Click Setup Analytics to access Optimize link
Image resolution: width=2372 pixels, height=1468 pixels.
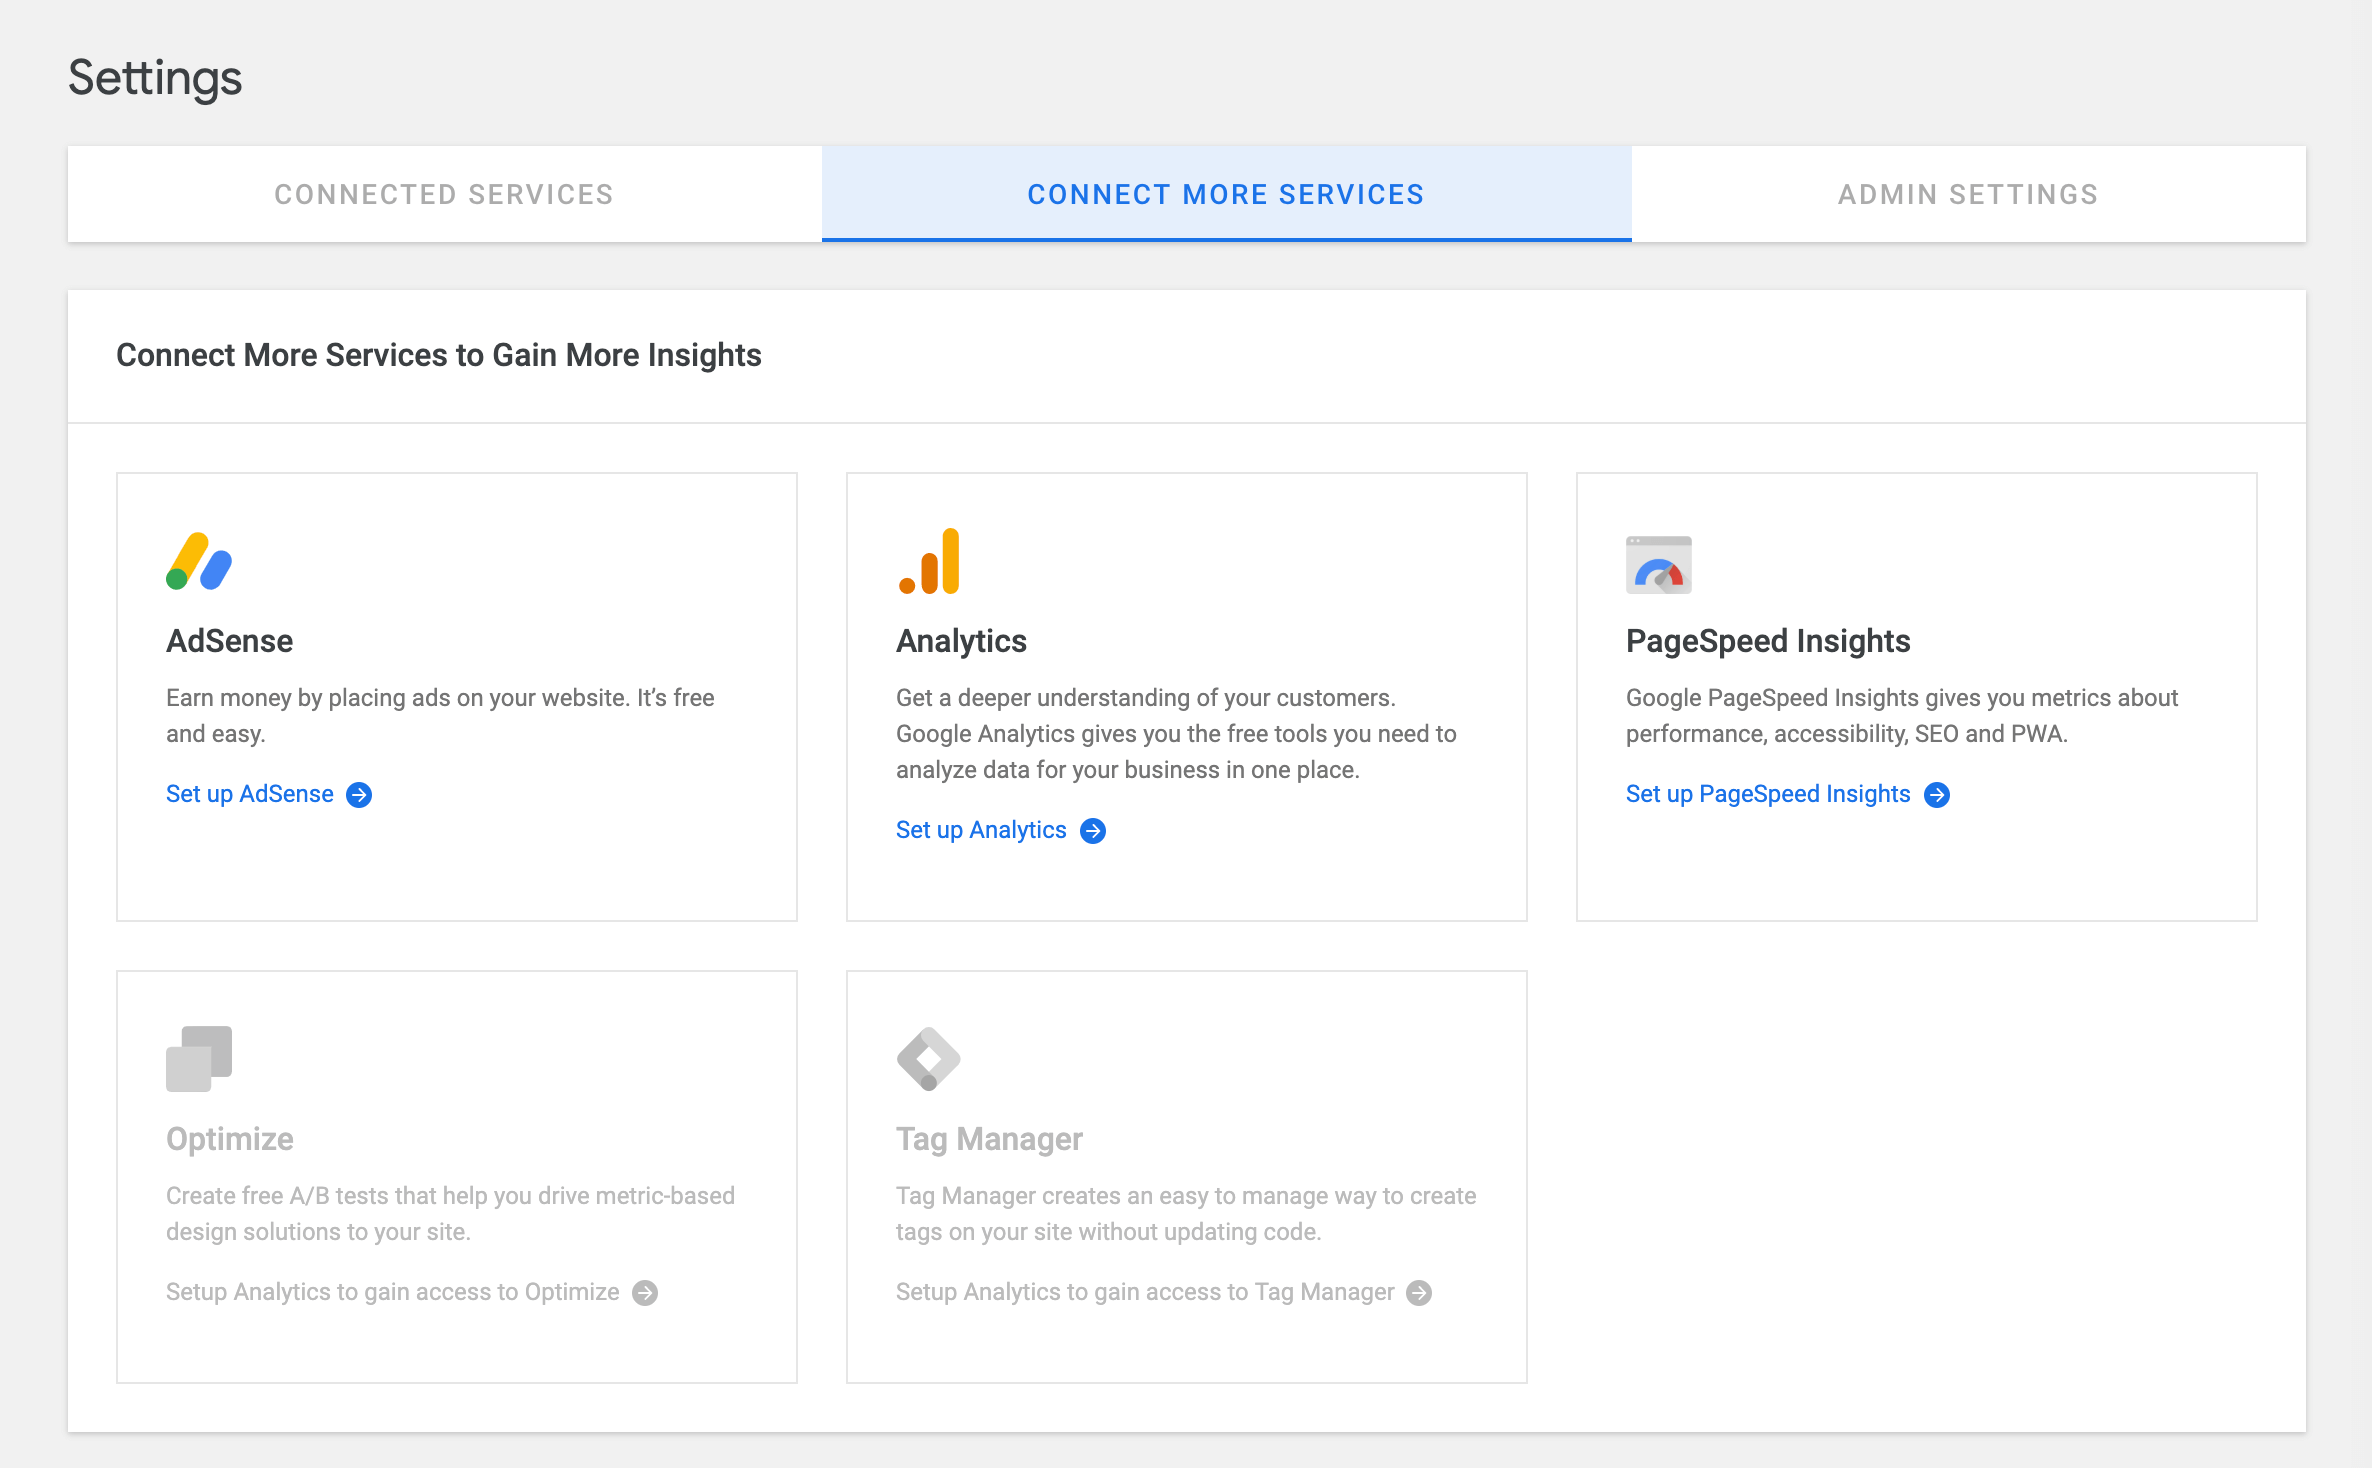[392, 1292]
